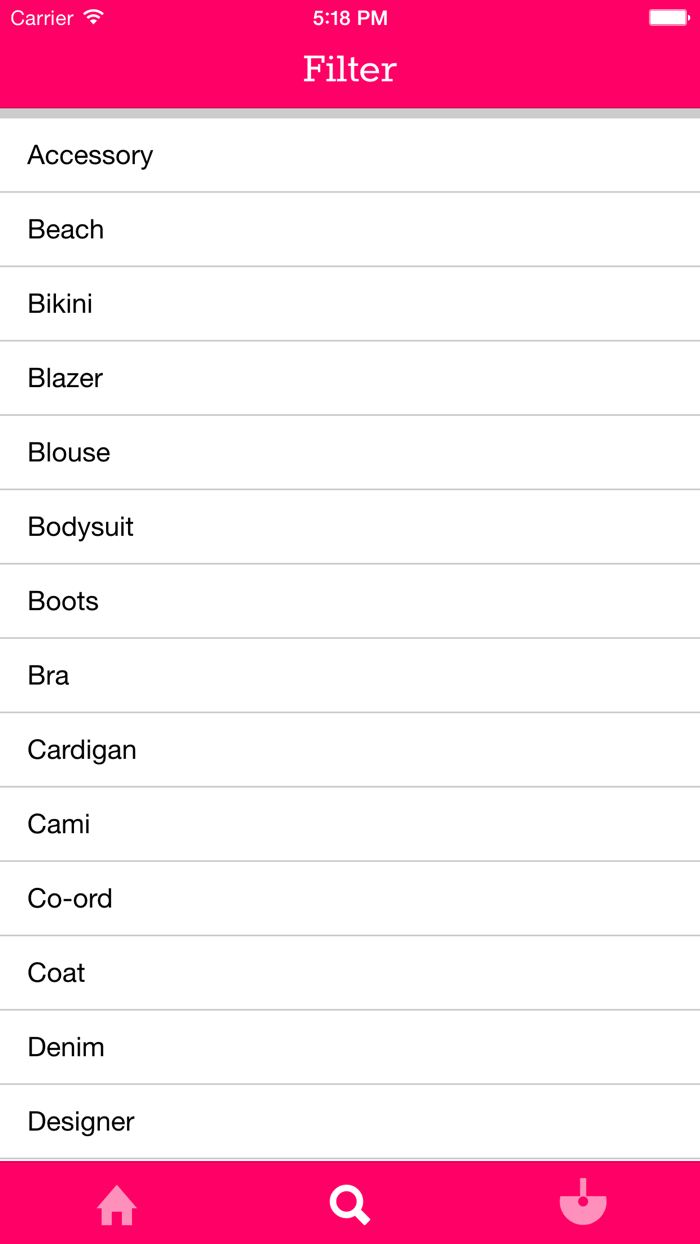The image size is (700, 1244).
Task: Open the pink semicircle tab icon
Action: tap(583, 1201)
